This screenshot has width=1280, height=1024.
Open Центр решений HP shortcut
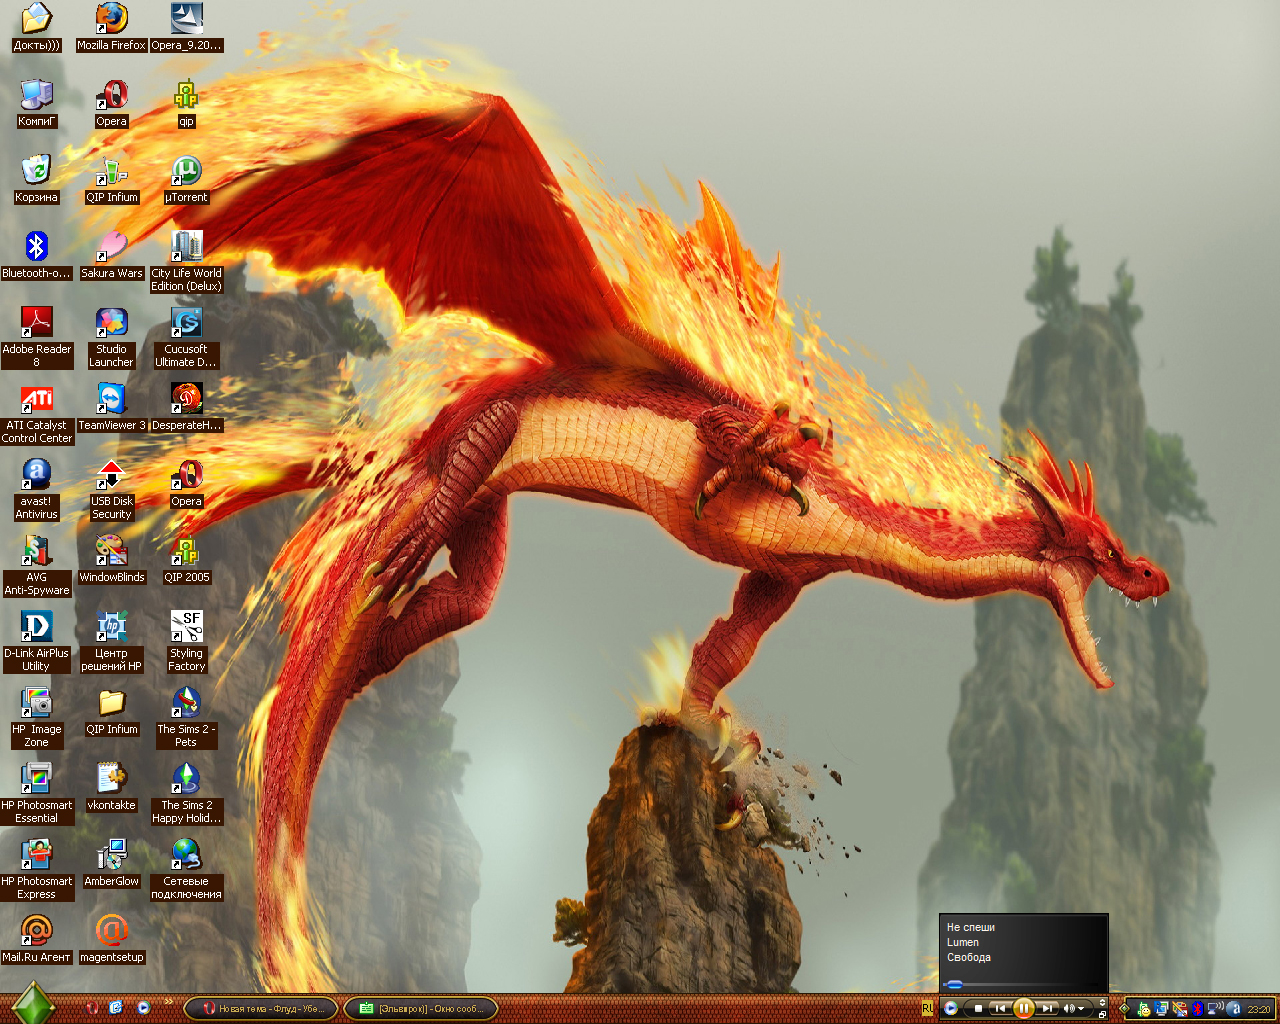click(111, 642)
